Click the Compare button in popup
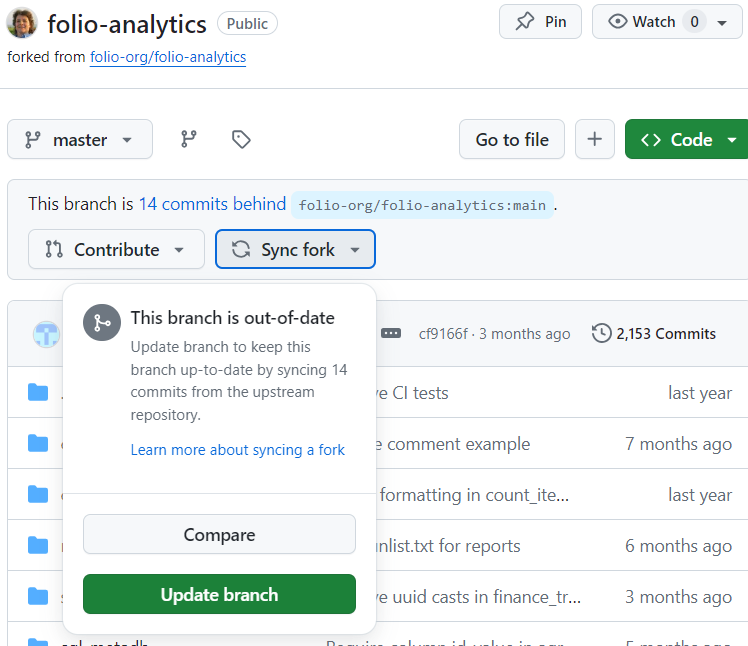 click(219, 534)
